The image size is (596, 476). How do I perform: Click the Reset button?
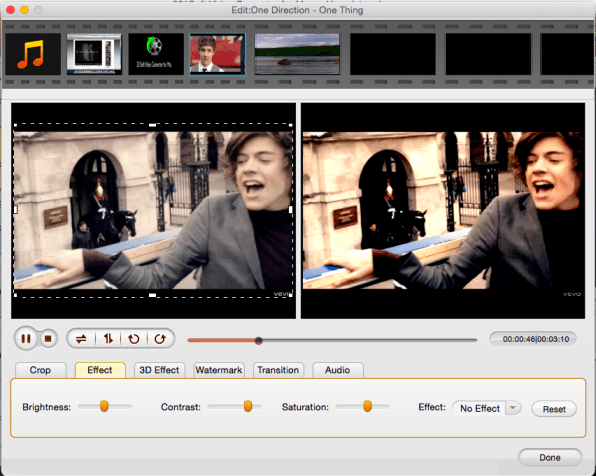tap(554, 409)
